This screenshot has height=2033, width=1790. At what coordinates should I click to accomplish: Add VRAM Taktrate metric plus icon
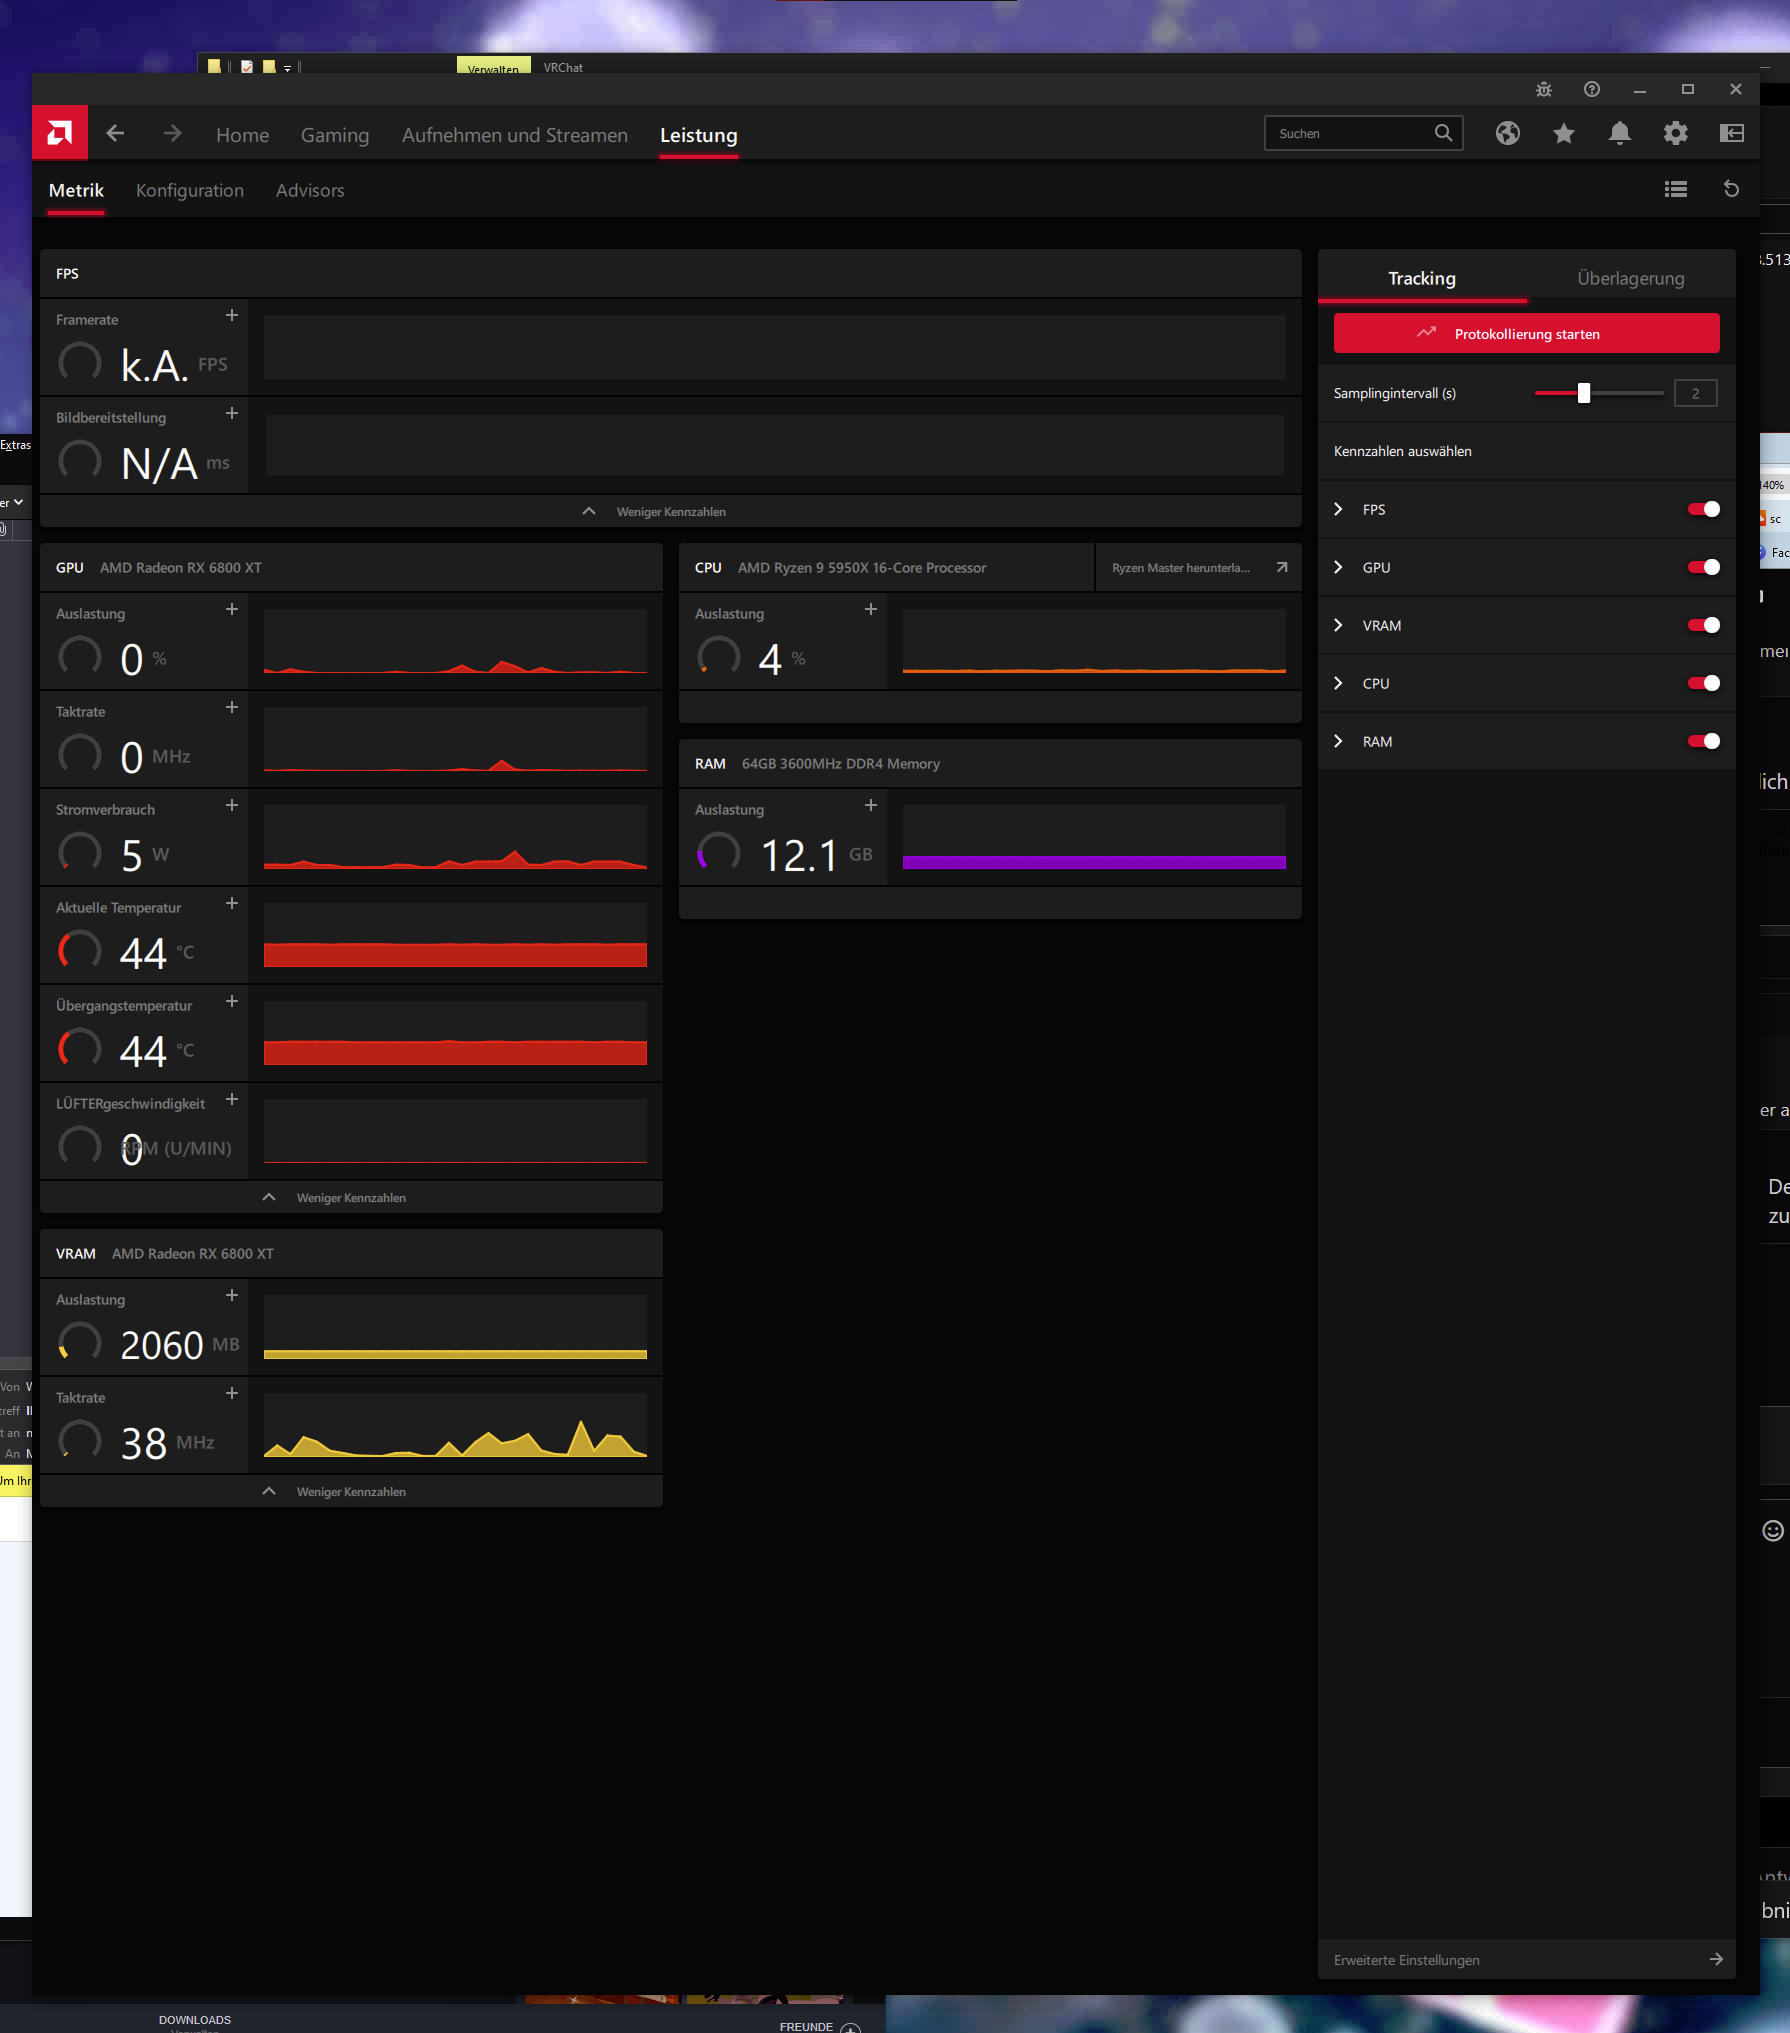(232, 1393)
